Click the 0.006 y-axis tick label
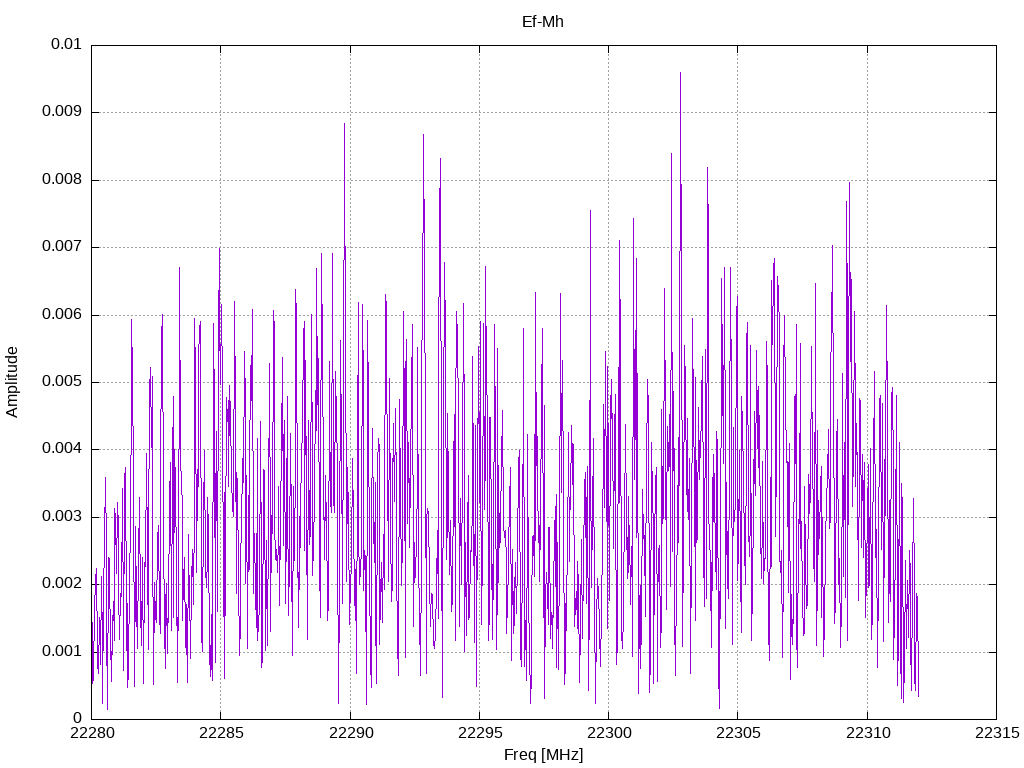 click(x=62, y=315)
